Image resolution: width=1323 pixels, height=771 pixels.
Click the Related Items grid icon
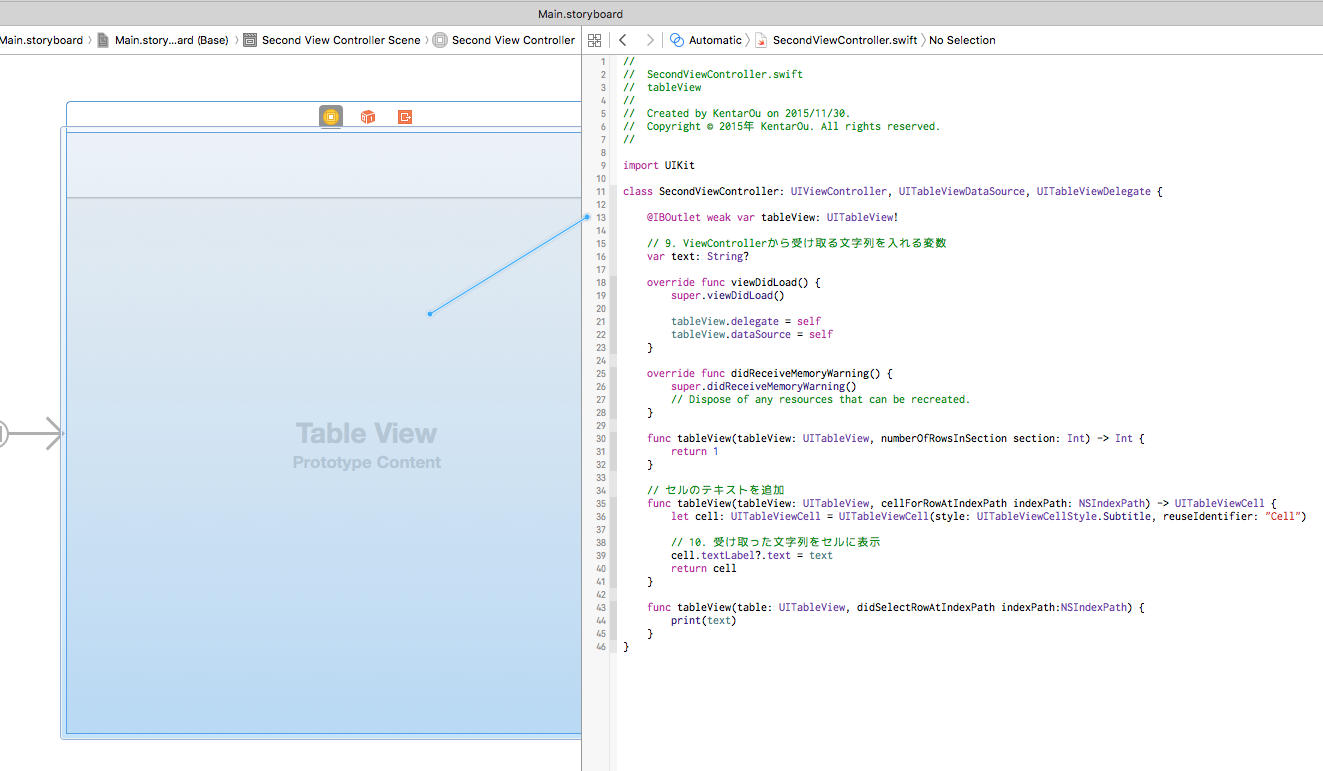[594, 39]
